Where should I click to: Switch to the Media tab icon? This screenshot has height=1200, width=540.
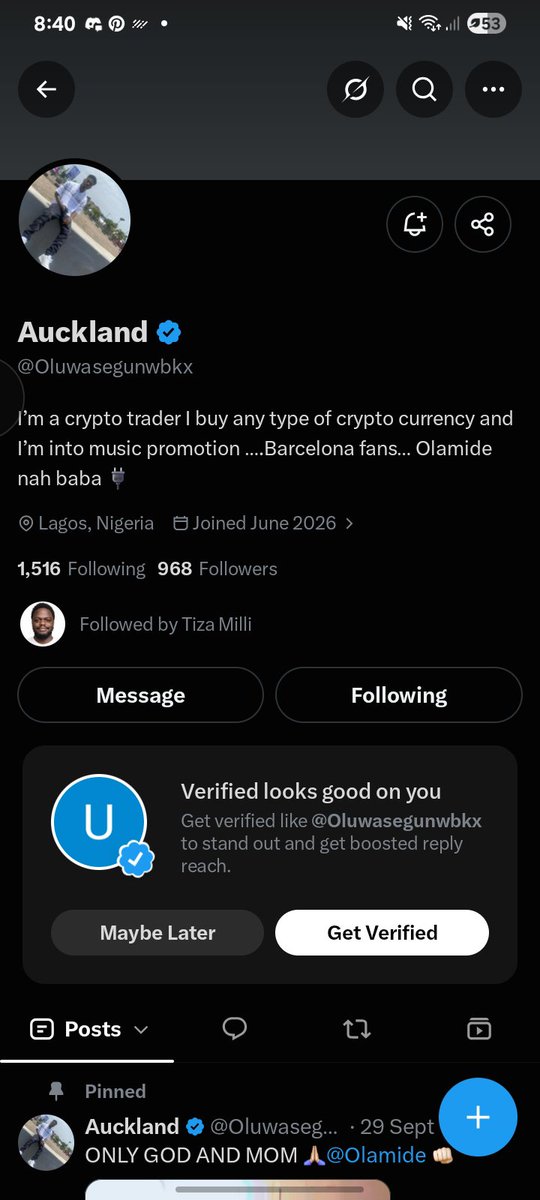point(479,1029)
